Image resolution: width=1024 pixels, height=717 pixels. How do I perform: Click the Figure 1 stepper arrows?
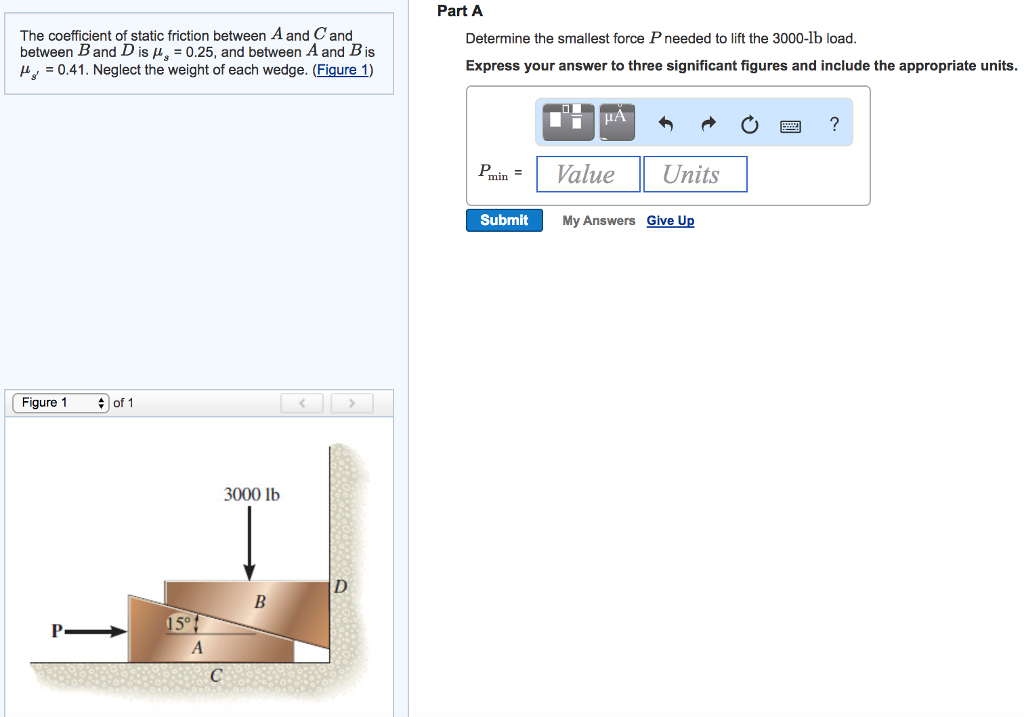coord(101,402)
